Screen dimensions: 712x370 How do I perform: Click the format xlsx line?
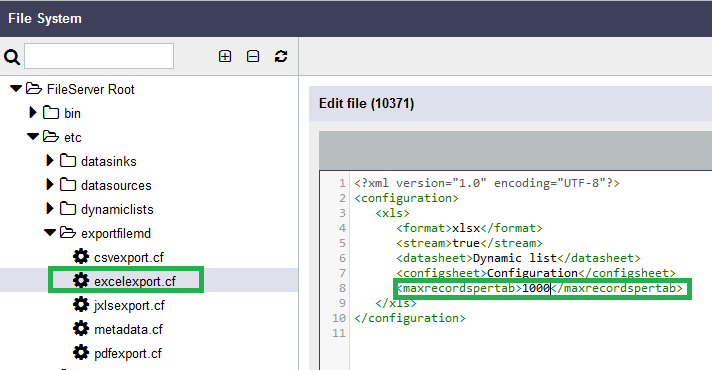coord(469,228)
